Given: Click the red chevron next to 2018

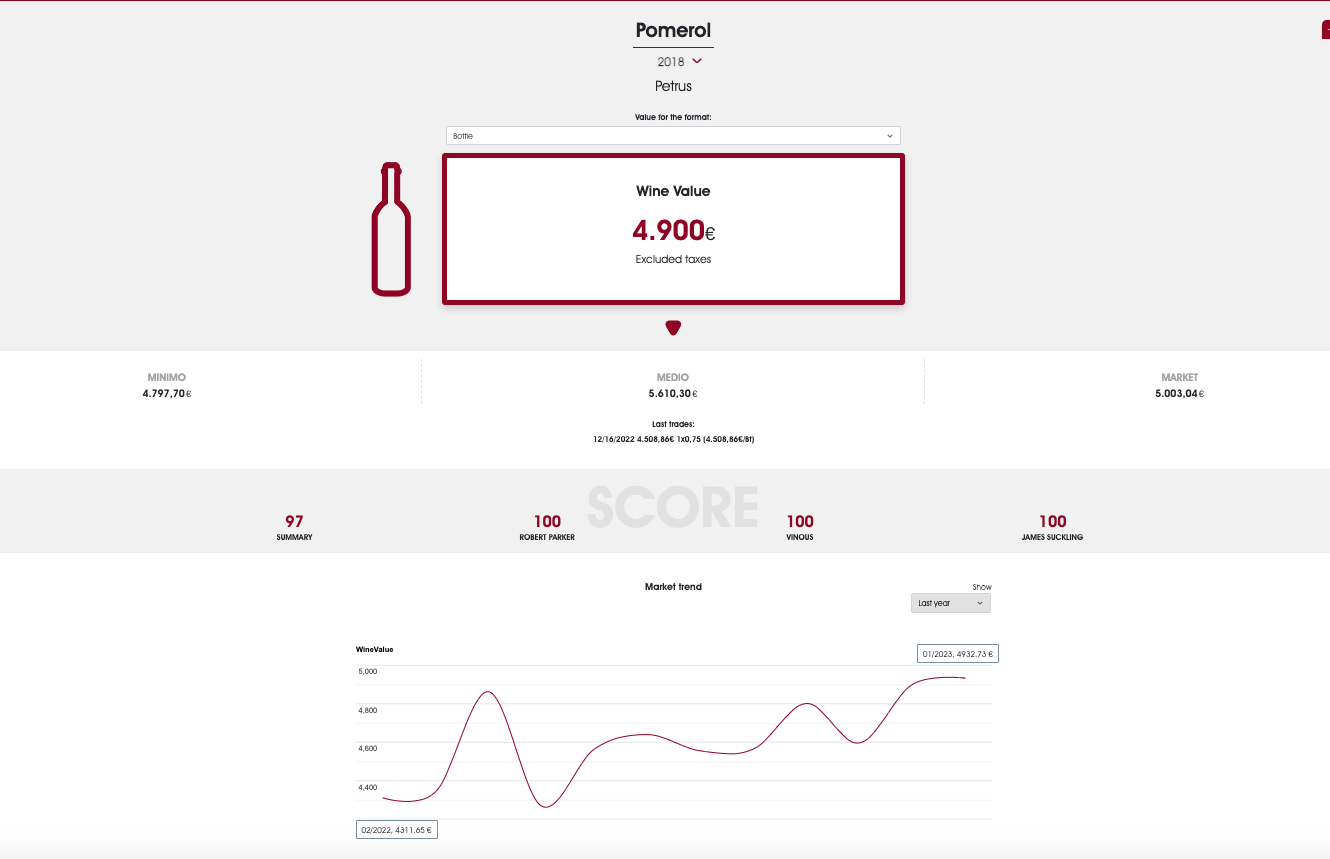Looking at the screenshot, I should [697, 62].
